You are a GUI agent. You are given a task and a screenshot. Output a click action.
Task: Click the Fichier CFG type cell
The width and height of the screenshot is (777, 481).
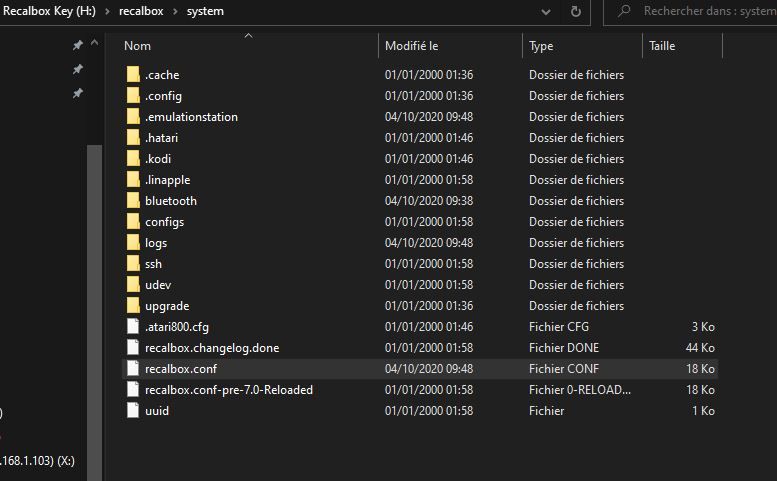pos(559,327)
